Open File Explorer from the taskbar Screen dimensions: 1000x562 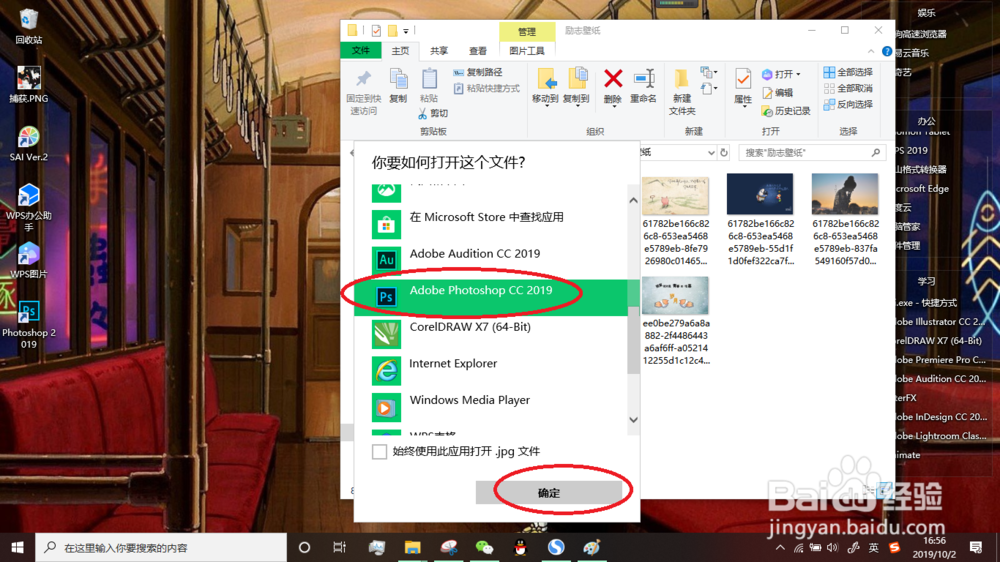pos(413,547)
